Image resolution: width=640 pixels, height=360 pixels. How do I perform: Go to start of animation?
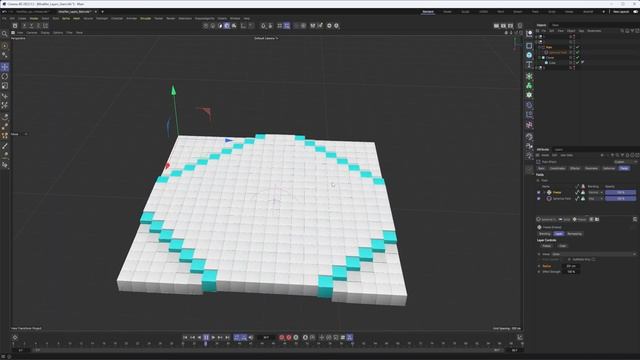tap(185, 338)
